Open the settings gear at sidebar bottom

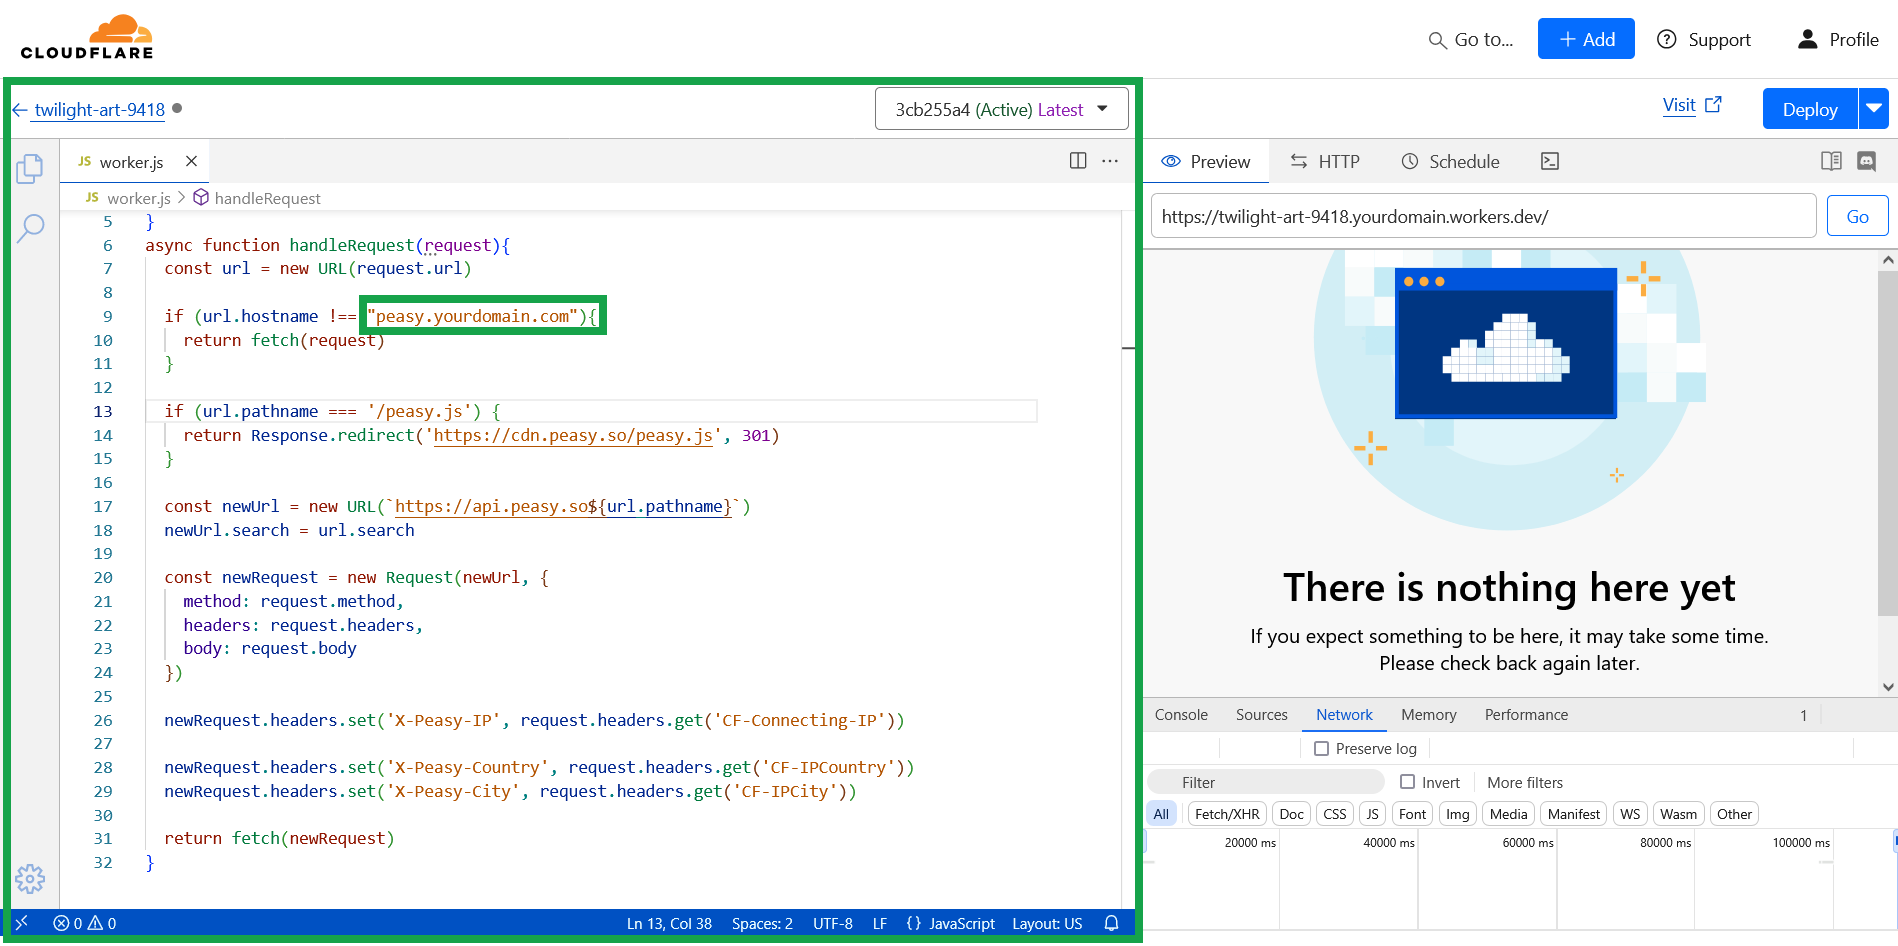click(29, 879)
